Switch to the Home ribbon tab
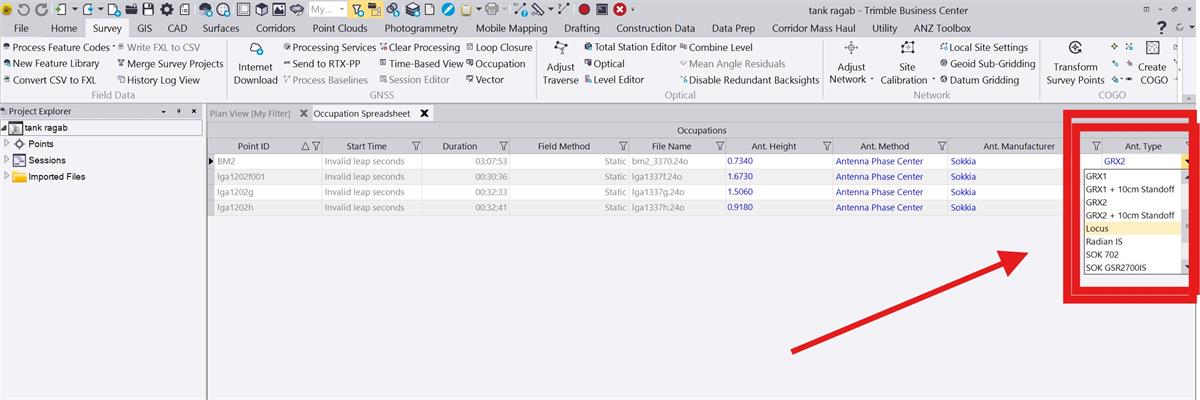 [x=64, y=29]
